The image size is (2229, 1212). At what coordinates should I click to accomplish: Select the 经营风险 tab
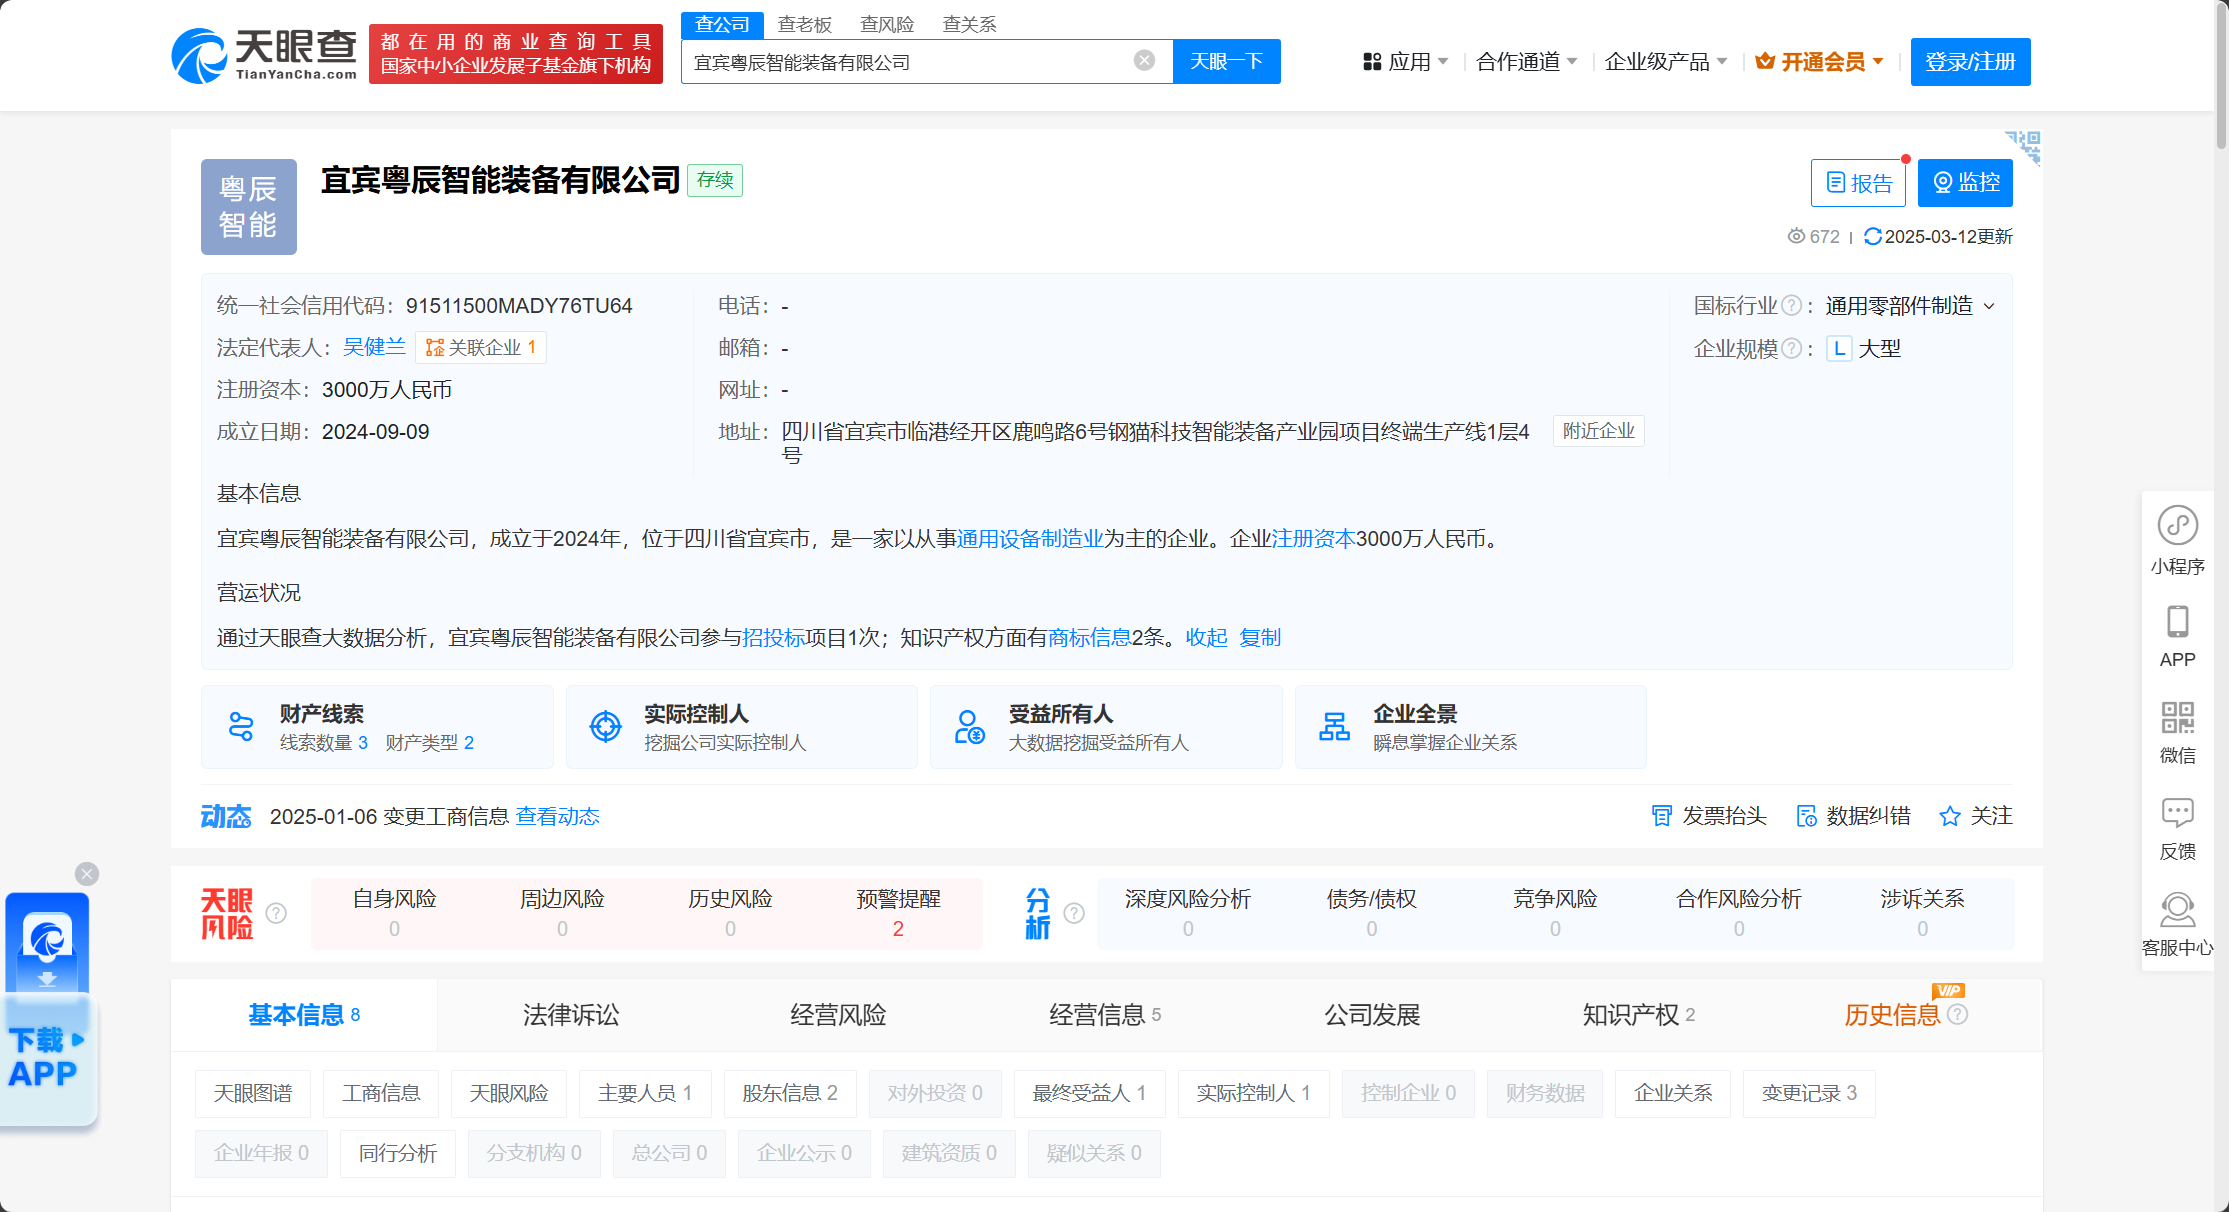coord(838,1015)
